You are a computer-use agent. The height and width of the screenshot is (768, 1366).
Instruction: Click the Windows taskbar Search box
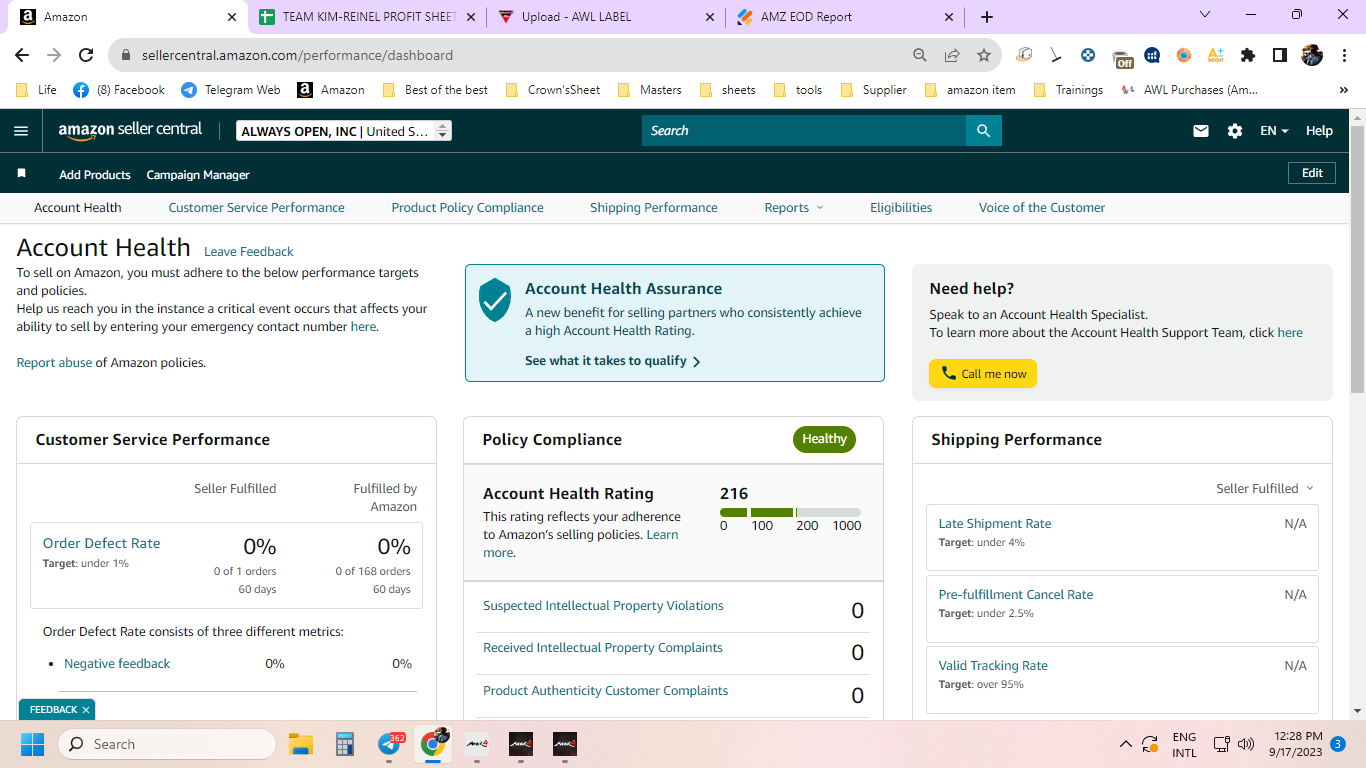(x=167, y=744)
